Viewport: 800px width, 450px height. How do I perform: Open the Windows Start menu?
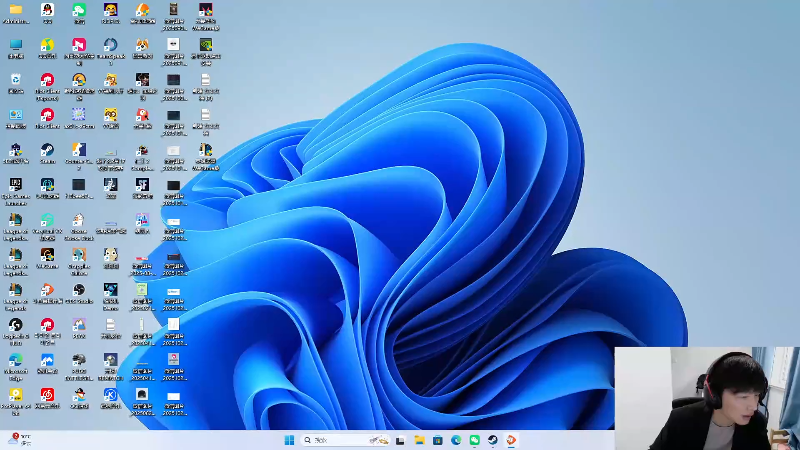(x=289, y=440)
